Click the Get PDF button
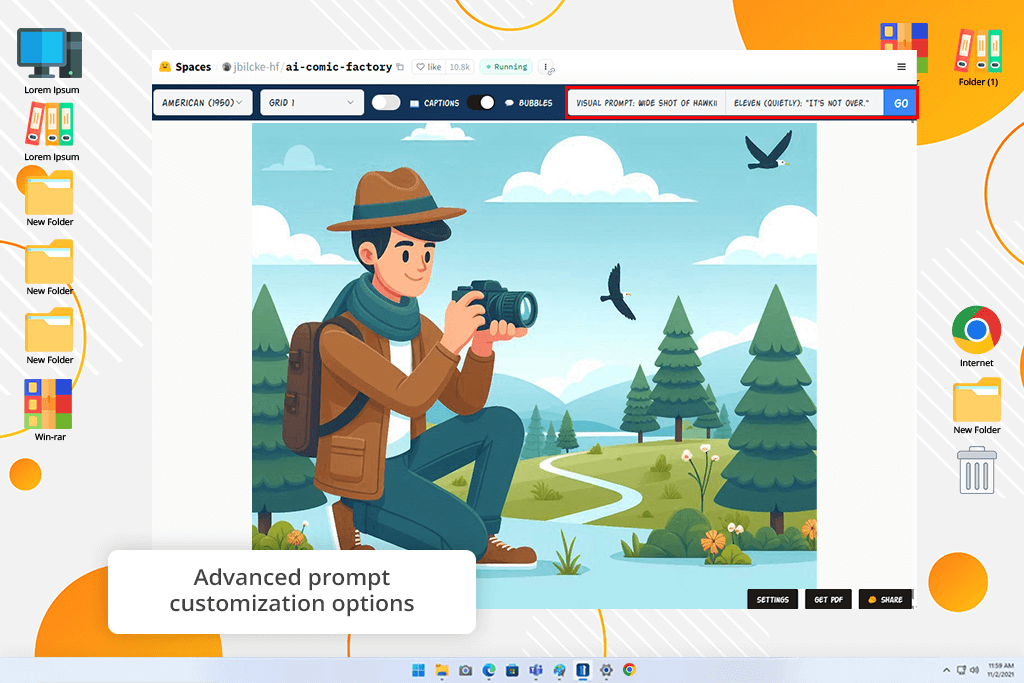 pos(828,599)
